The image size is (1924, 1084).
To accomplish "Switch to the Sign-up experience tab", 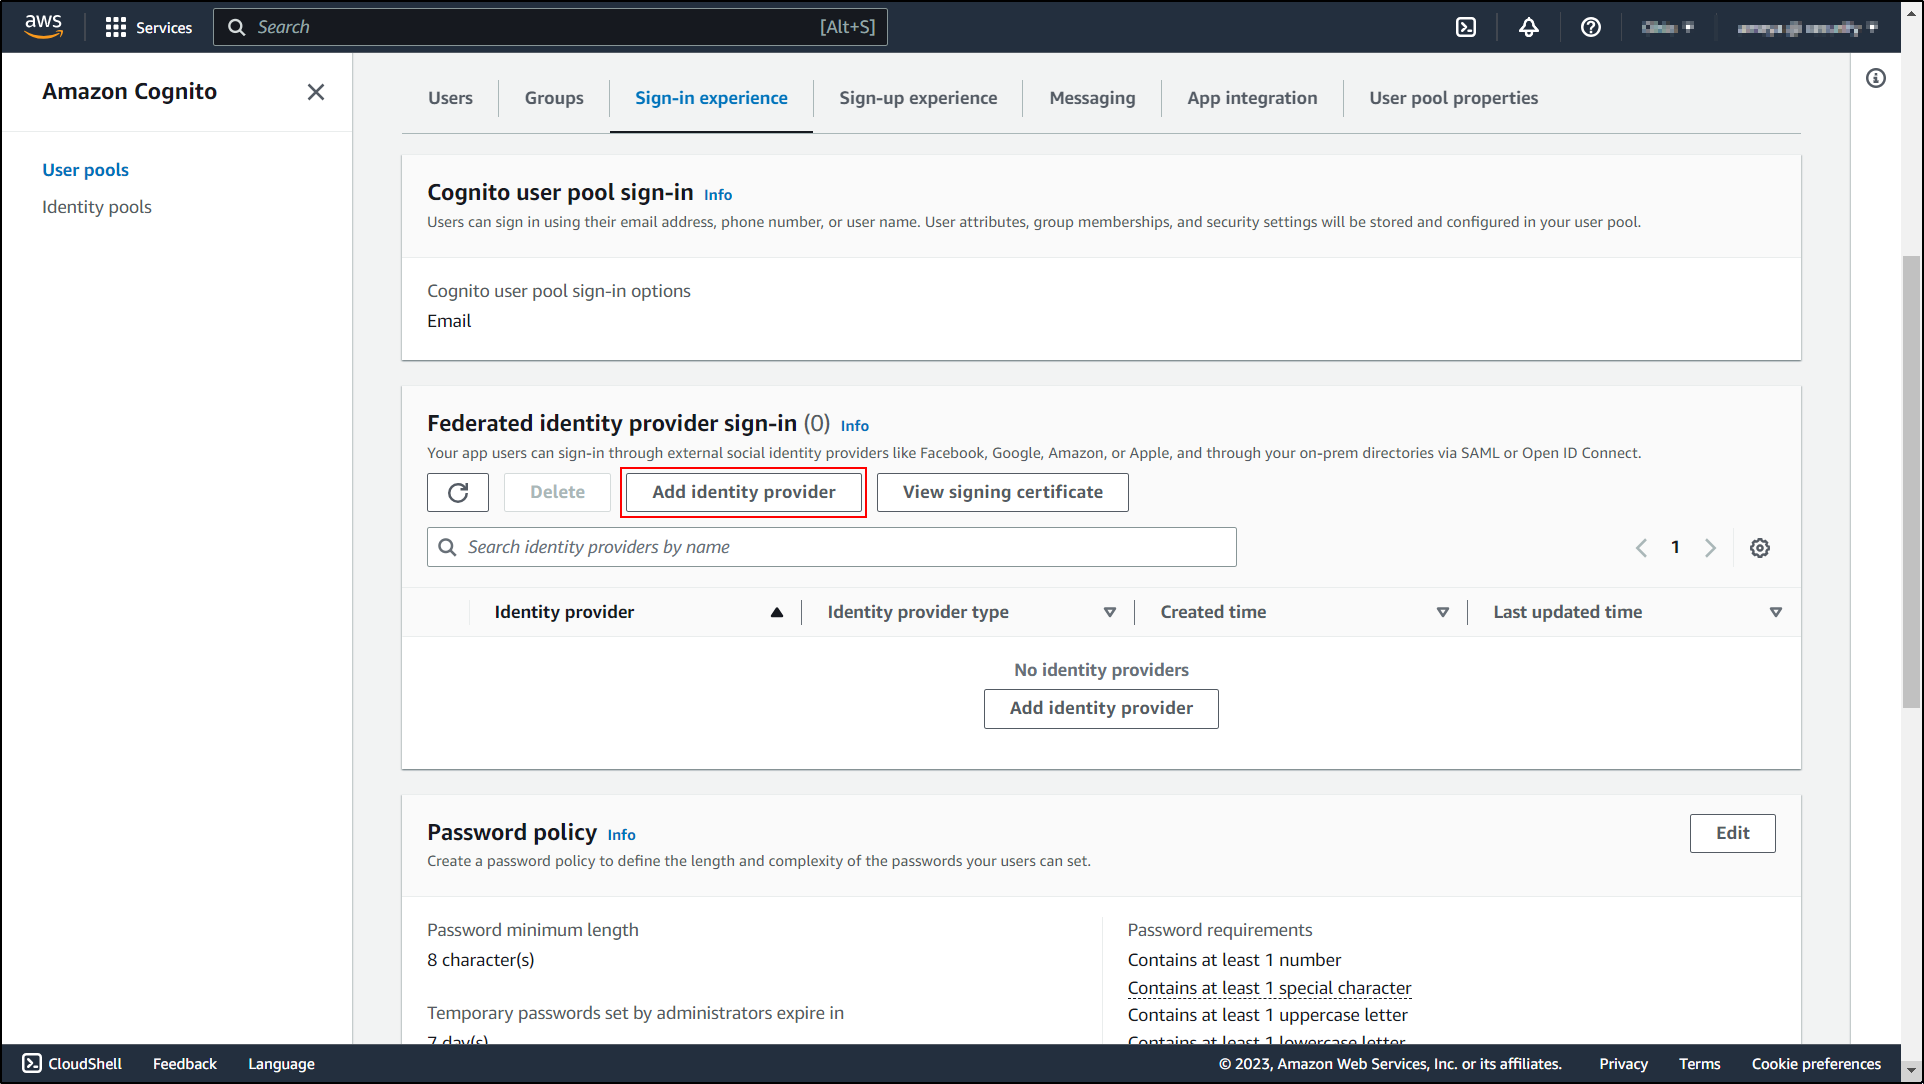I will [x=917, y=98].
